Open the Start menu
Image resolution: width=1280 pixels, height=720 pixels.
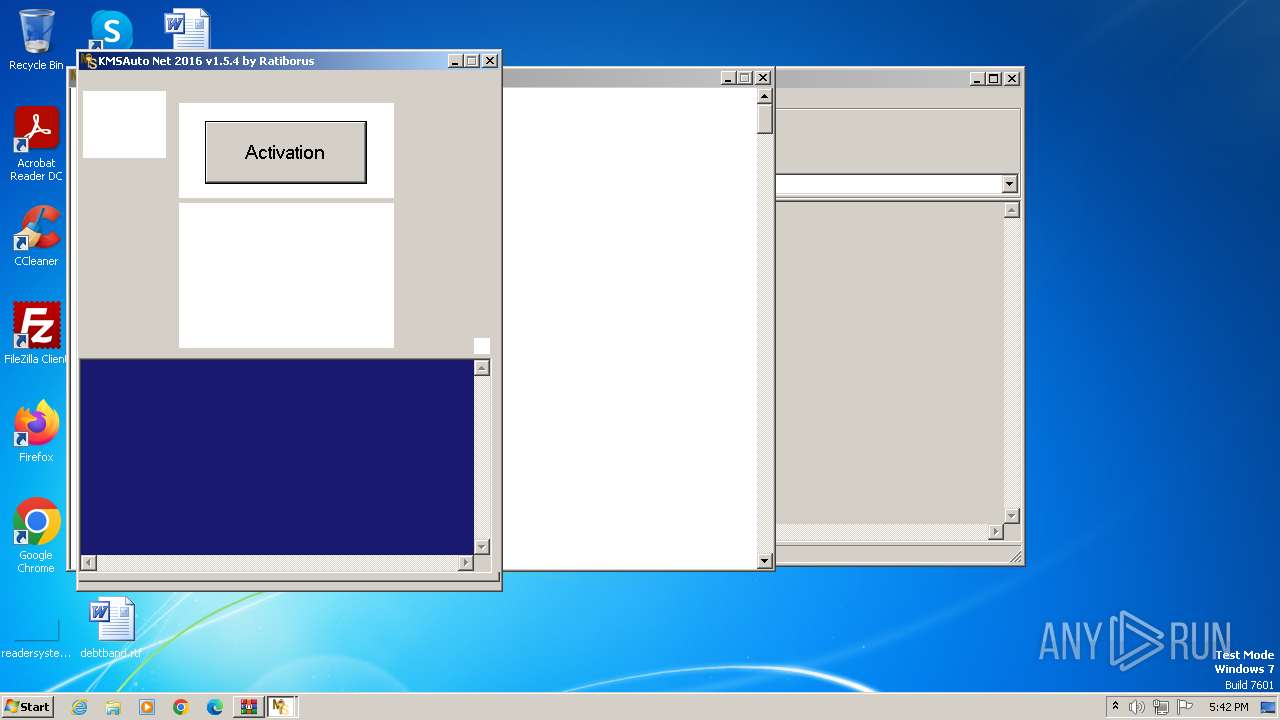[27, 707]
